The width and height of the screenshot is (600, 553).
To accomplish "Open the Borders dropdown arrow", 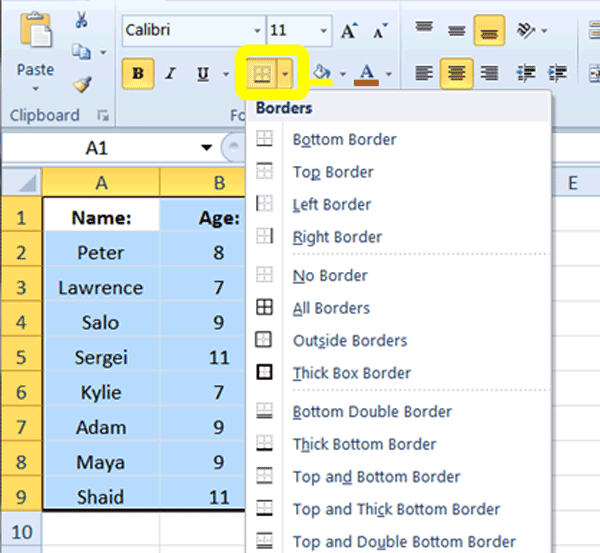I will point(285,73).
